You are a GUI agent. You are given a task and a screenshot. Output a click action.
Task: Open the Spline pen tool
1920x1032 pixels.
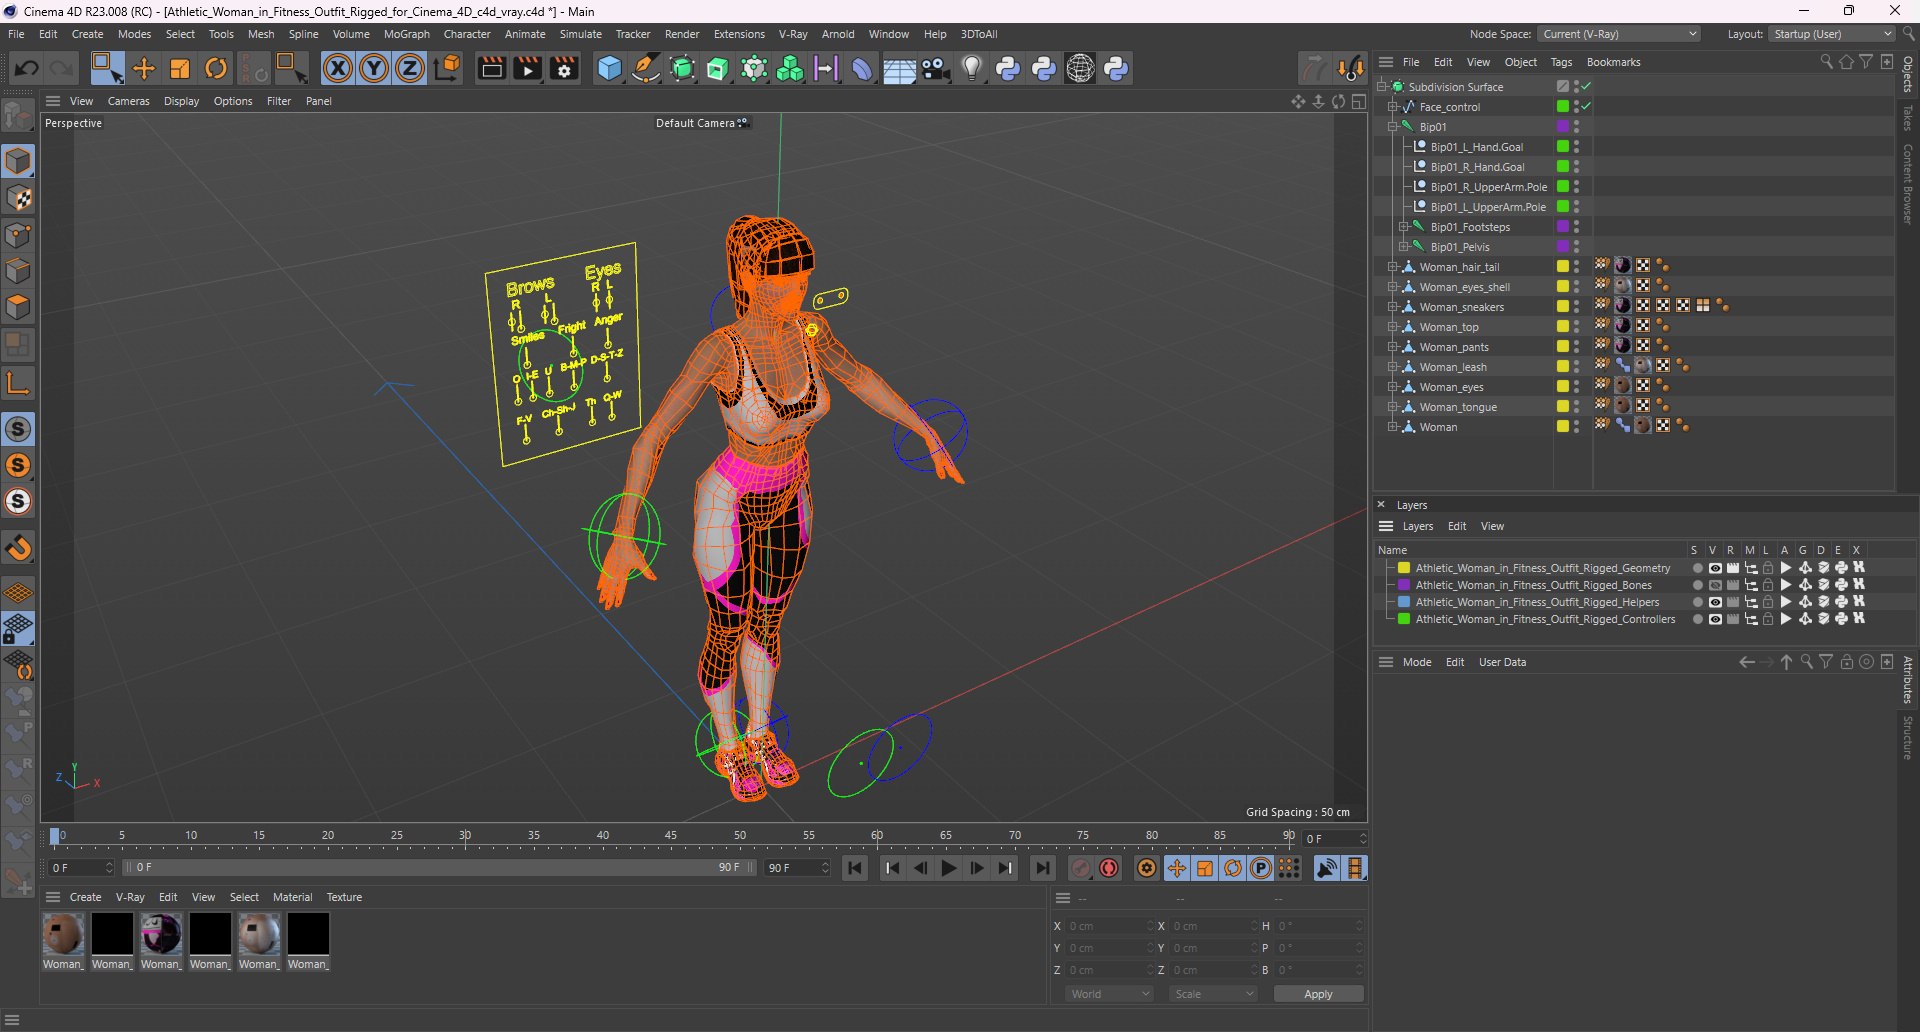click(x=646, y=69)
